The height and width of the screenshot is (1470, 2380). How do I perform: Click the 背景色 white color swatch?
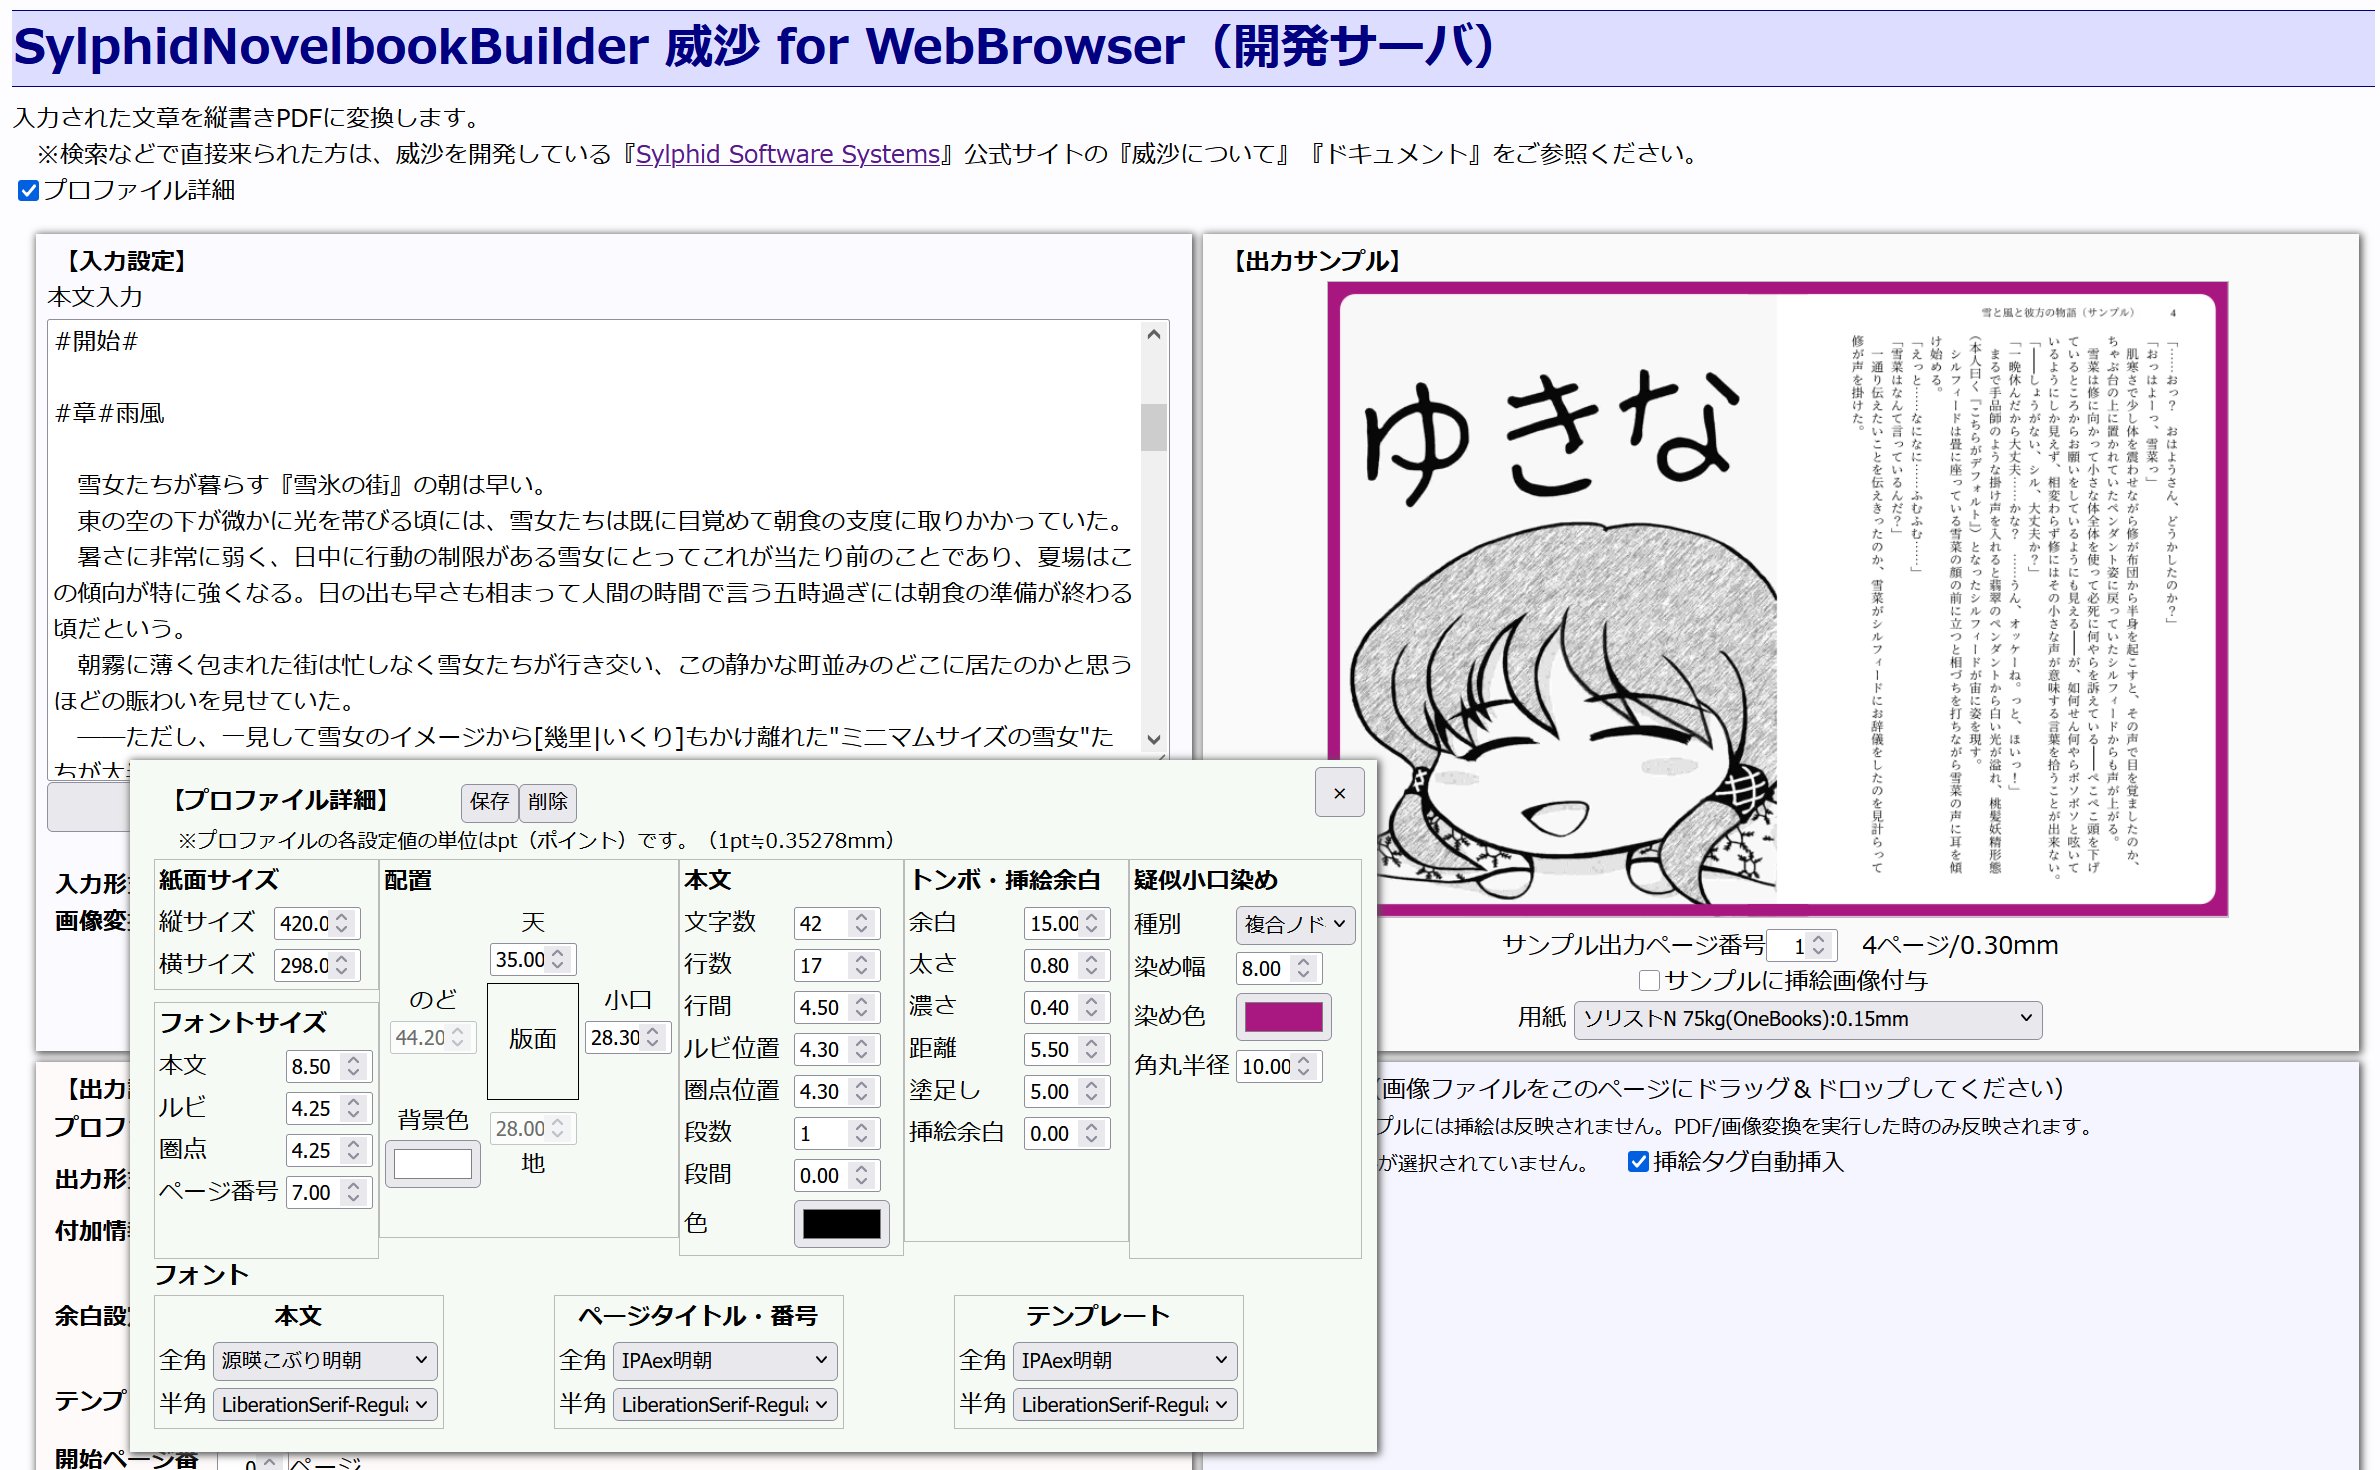(x=432, y=1164)
